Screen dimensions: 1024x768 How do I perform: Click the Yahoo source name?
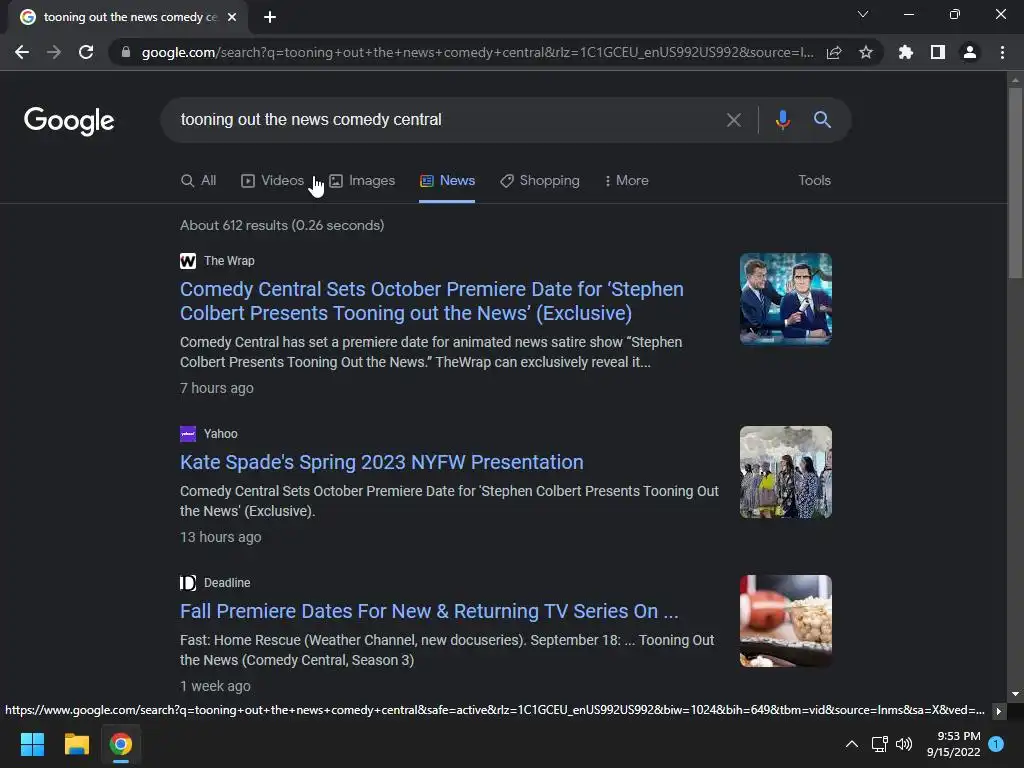pyautogui.click(x=221, y=434)
